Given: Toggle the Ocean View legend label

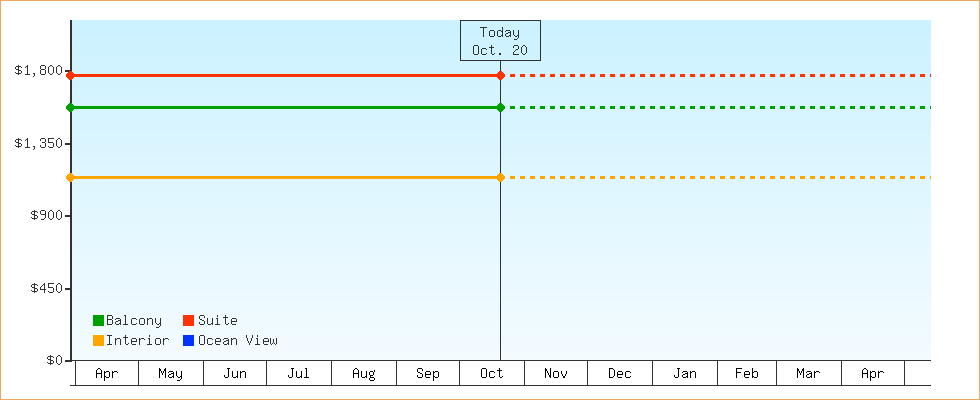Looking at the screenshot, I should click(x=238, y=341).
